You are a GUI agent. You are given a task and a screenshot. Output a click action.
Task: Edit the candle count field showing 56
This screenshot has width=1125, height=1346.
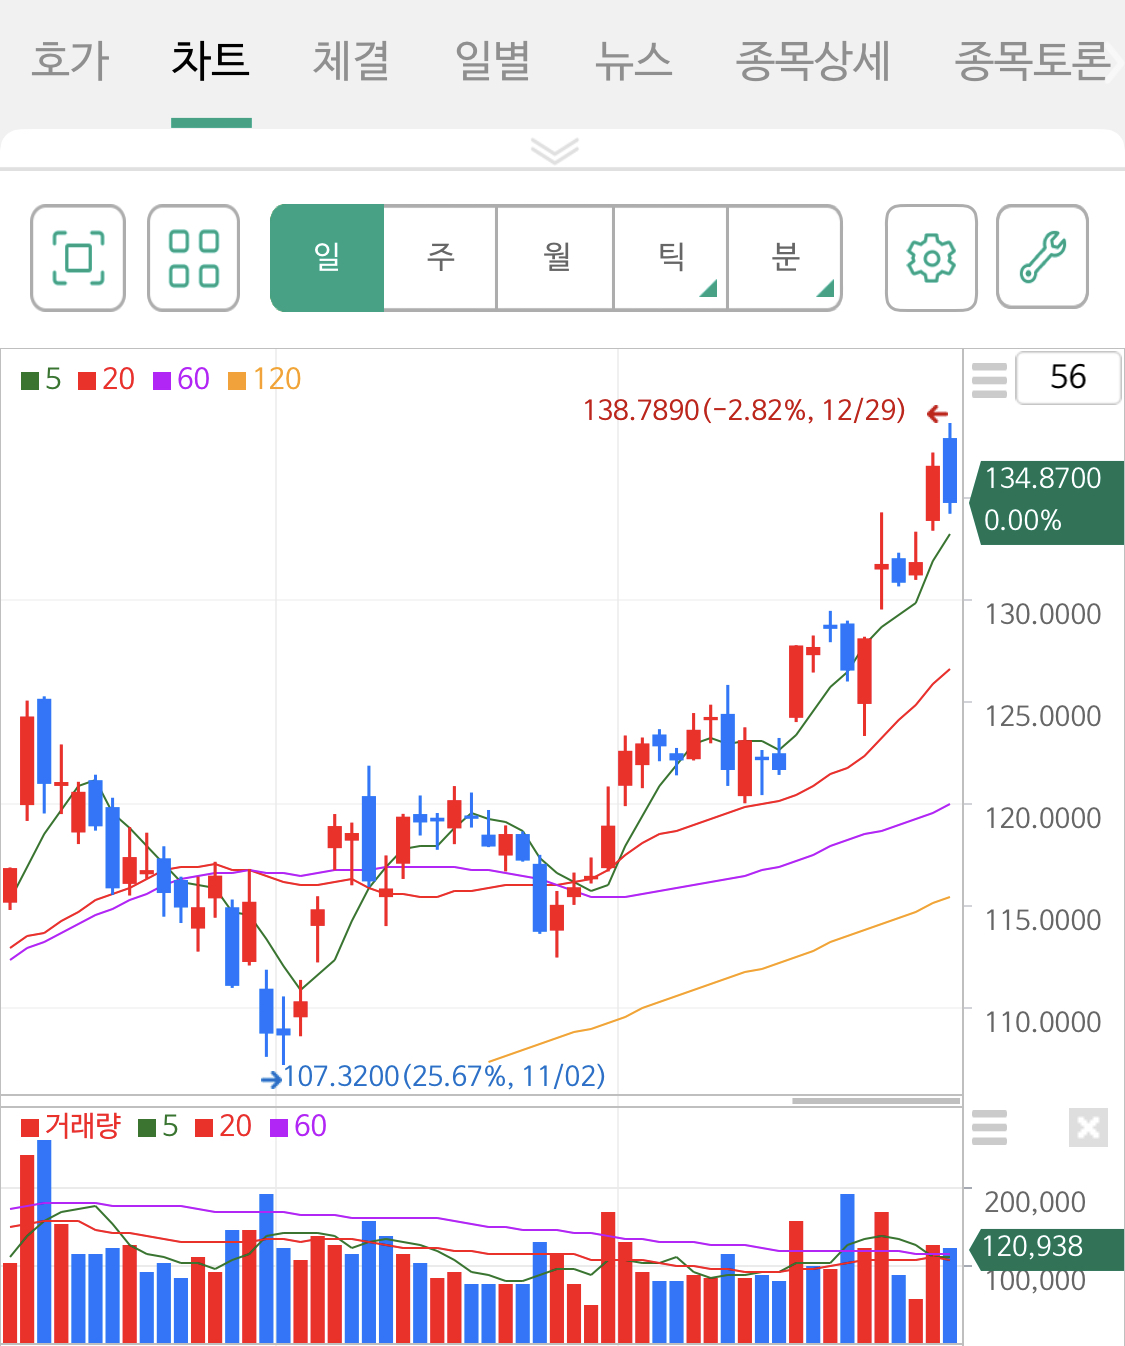coord(1068,377)
